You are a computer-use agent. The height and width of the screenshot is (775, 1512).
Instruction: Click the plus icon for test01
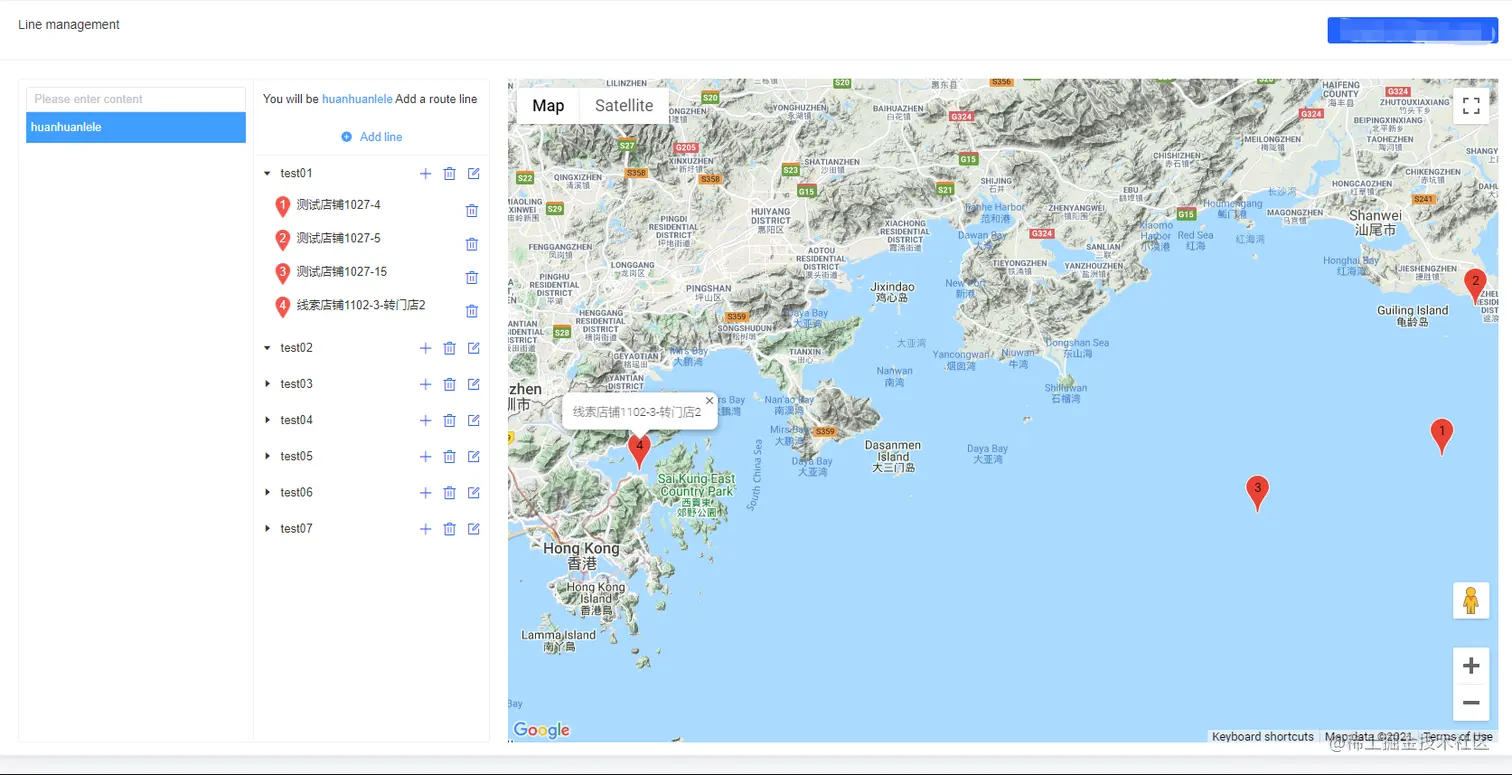tap(425, 174)
